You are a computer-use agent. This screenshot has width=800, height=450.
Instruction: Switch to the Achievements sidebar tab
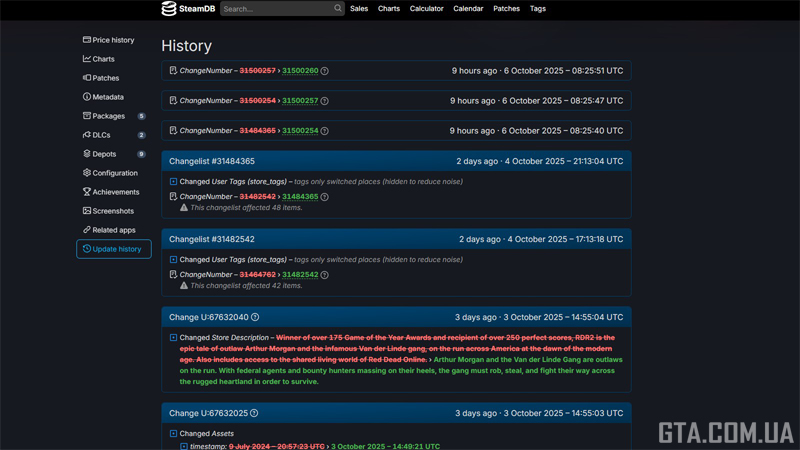point(115,192)
